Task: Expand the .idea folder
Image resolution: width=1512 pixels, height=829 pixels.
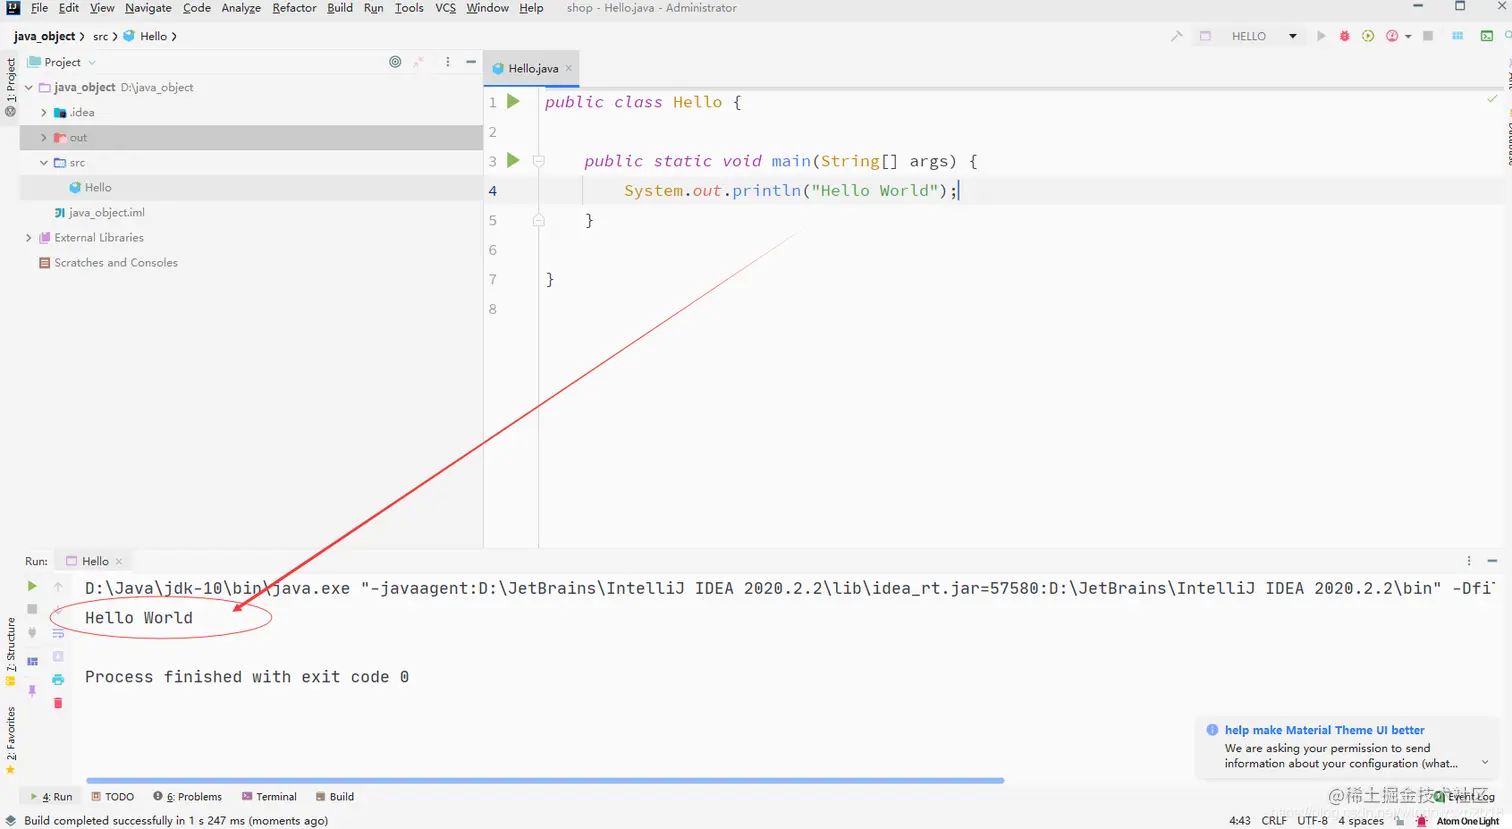Action: pos(43,112)
